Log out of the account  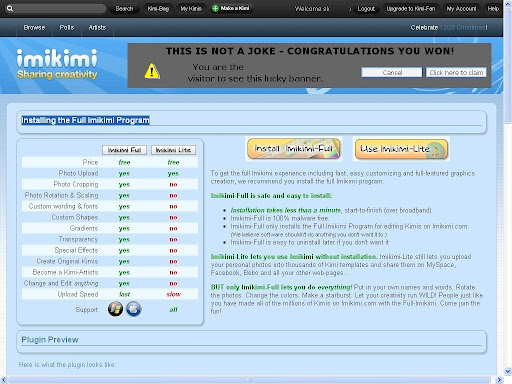tap(366, 9)
